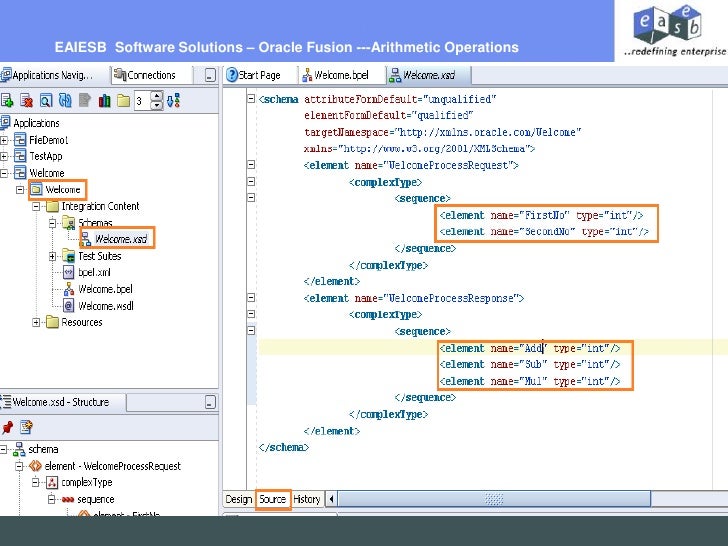Image resolution: width=728 pixels, height=546 pixels.
Task: Click the element name="Mul" code line
Action: 529,381
